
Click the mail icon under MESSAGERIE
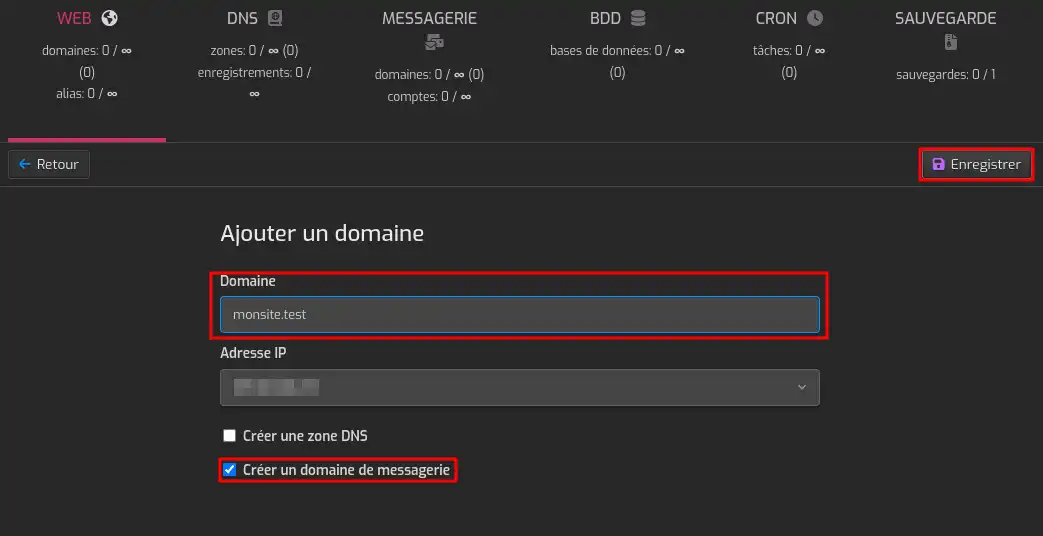tap(434, 42)
